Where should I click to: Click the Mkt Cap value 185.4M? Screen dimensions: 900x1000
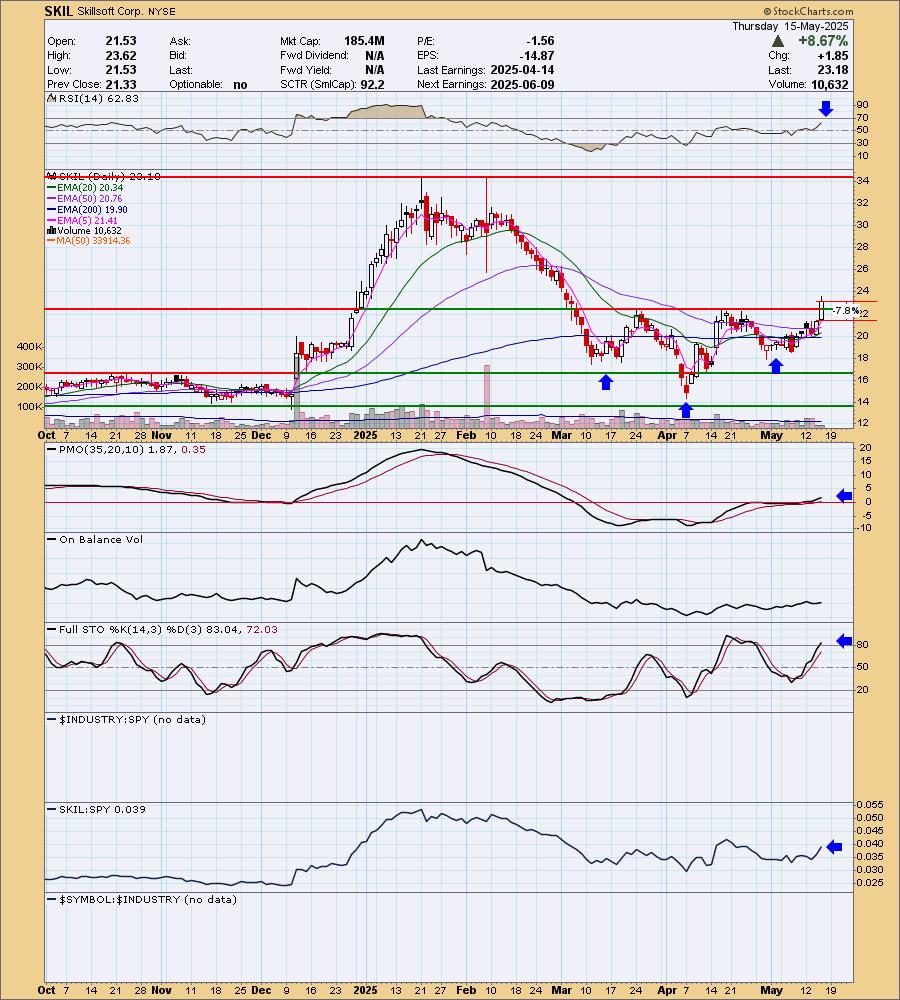[364, 41]
